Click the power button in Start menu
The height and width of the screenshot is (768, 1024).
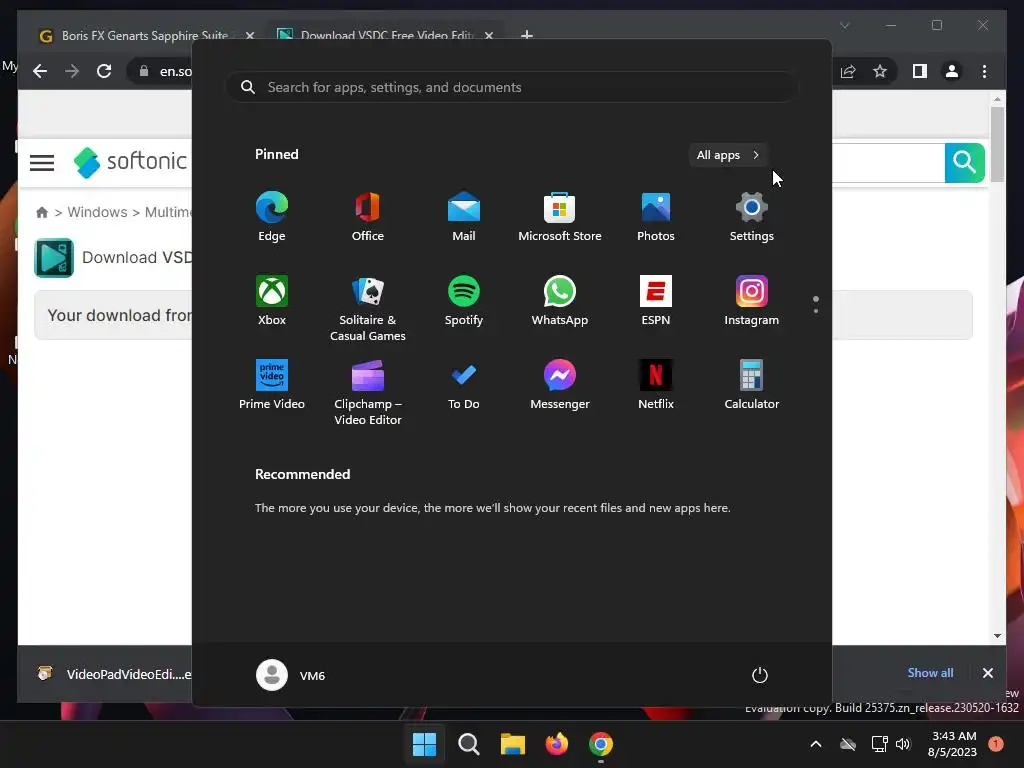point(760,675)
